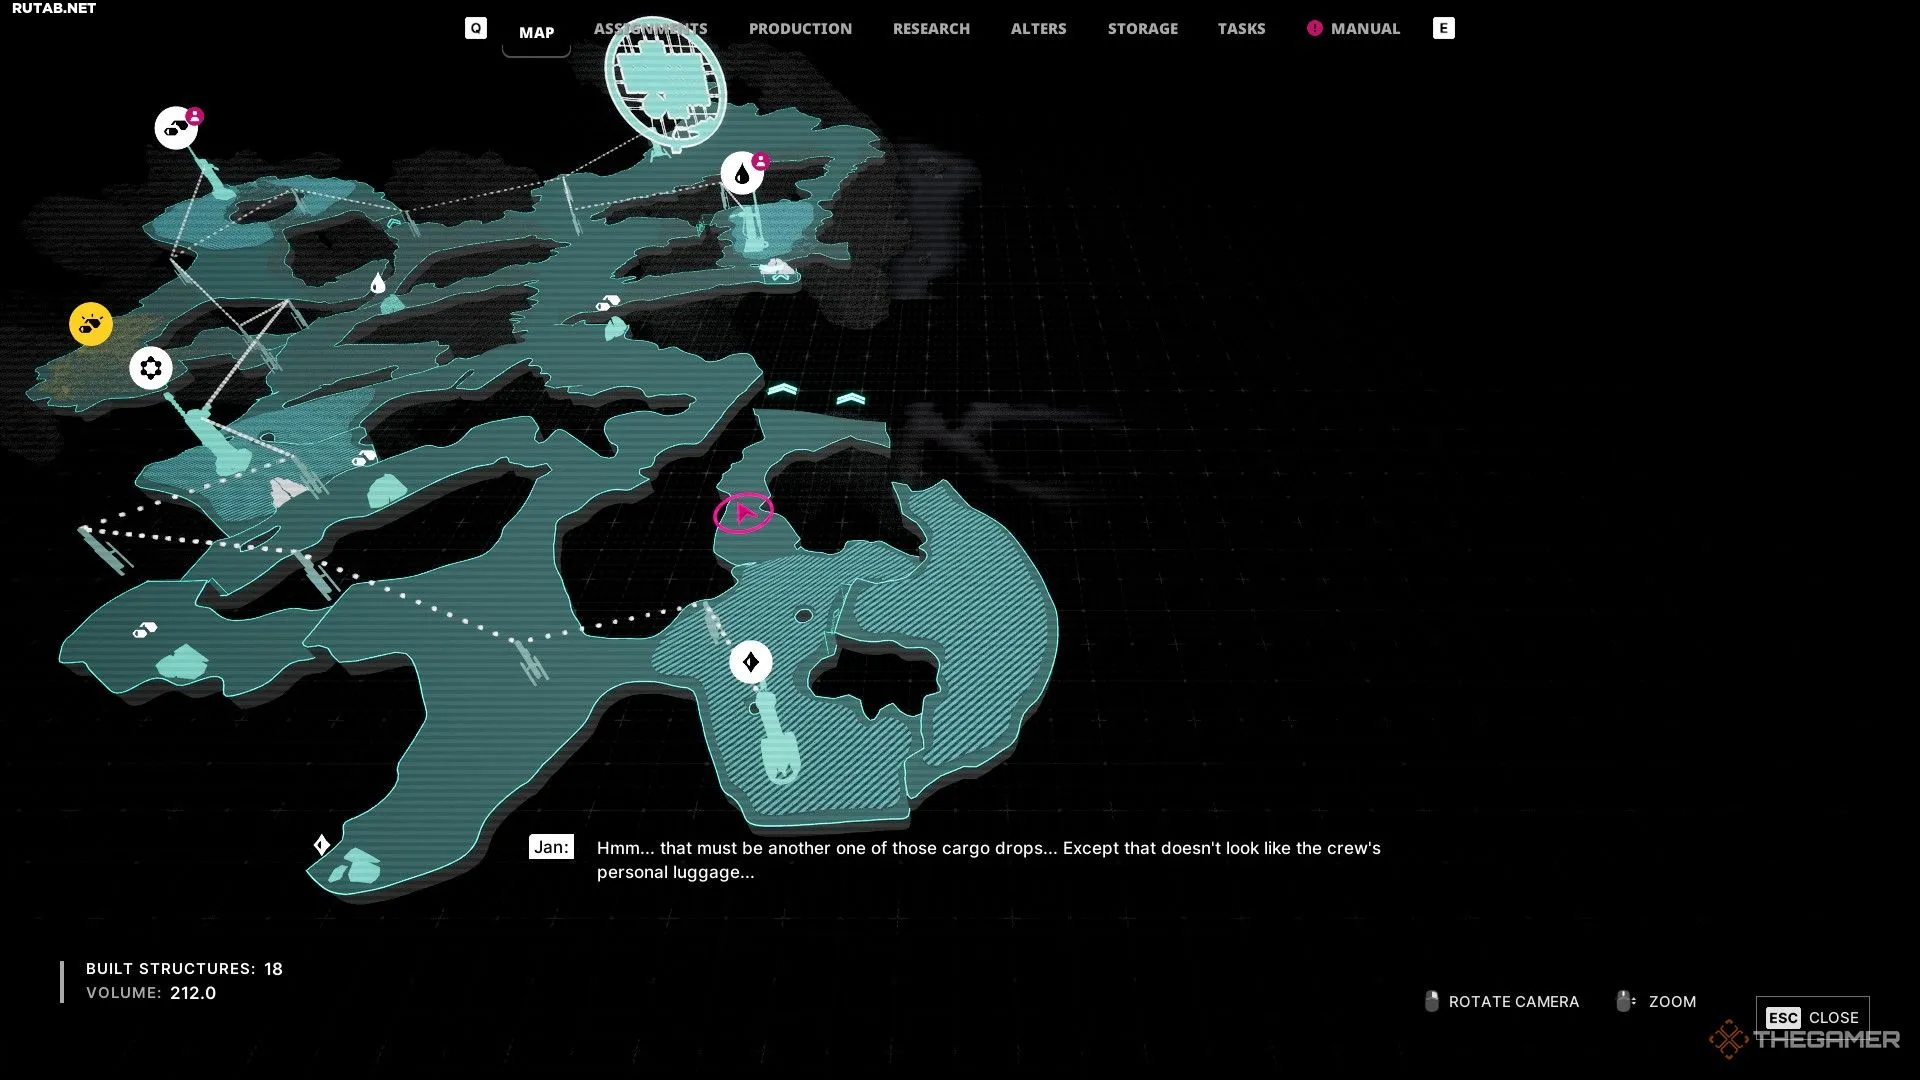The image size is (1920, 1080).
Task: Open the MAP tab
Action: pyautogui.click(x=536, y=32)
